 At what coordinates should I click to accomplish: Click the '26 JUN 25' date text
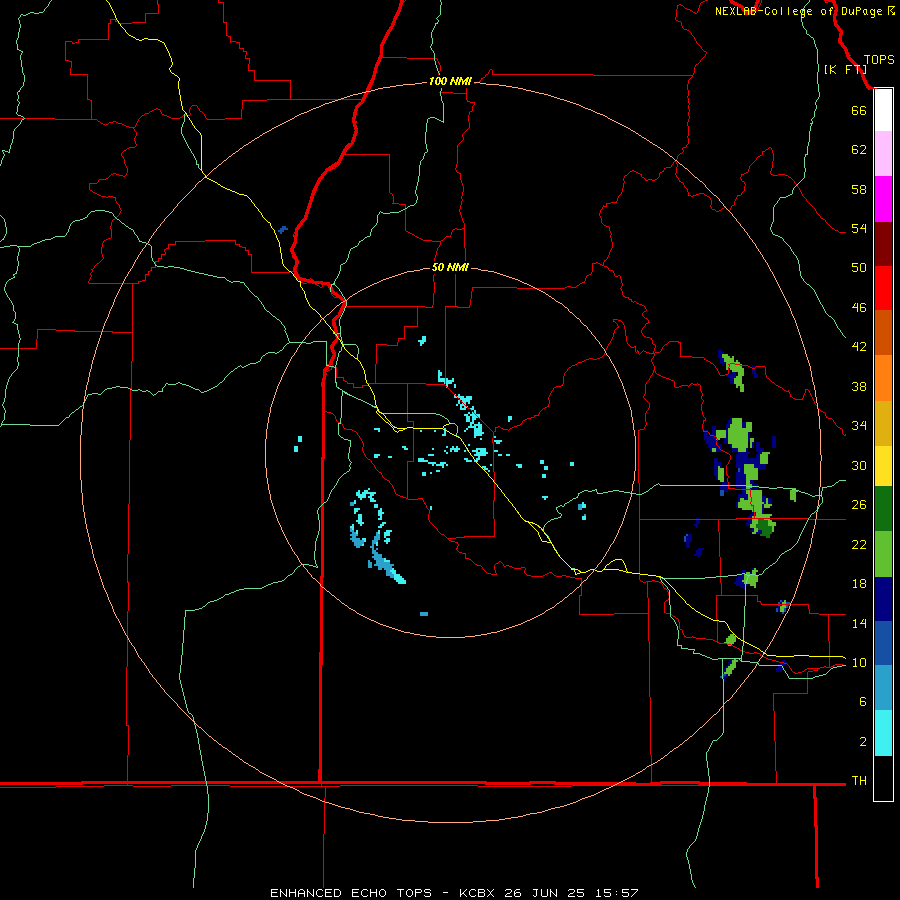pos(545,893)
